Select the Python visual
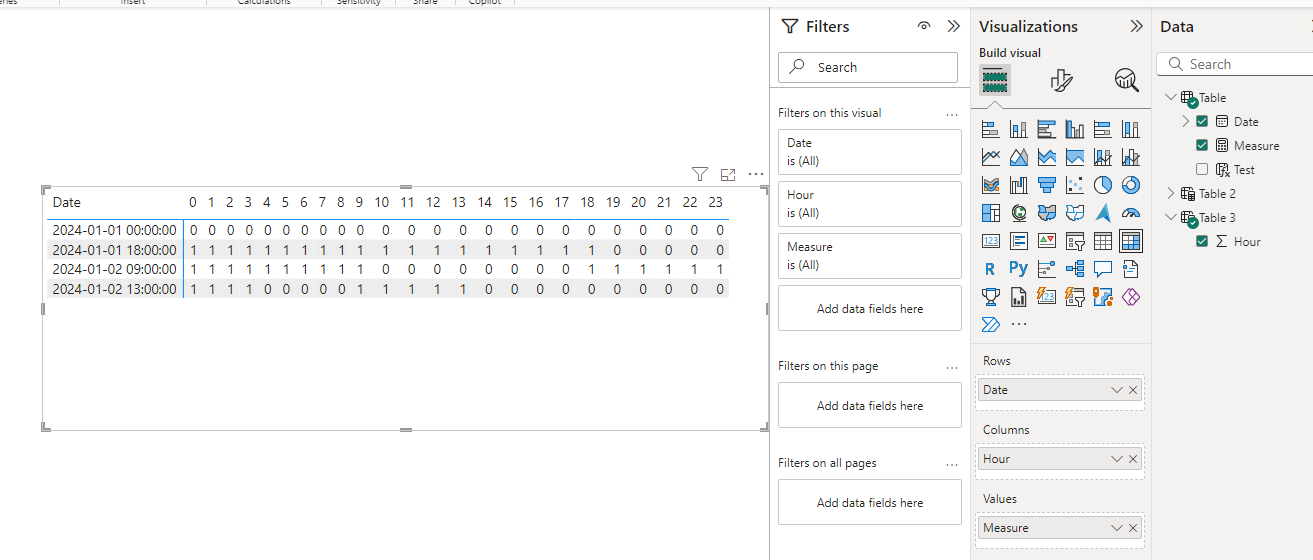The width and height of the screenshot is (1313, 560). click(x=1019, y=269)
